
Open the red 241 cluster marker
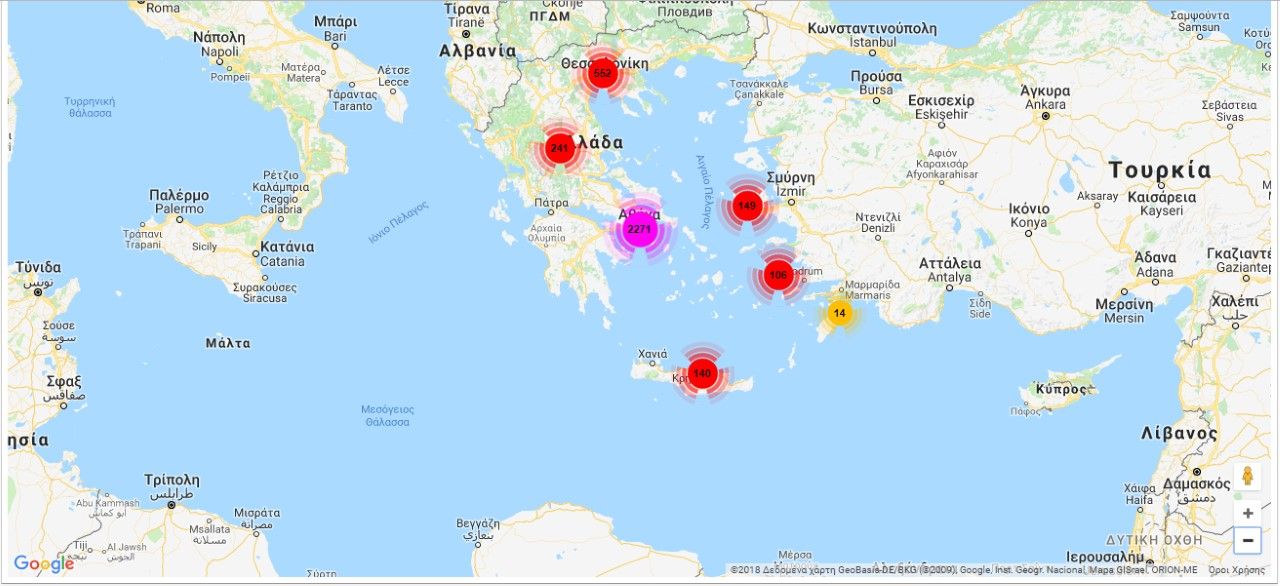[559, 148]
